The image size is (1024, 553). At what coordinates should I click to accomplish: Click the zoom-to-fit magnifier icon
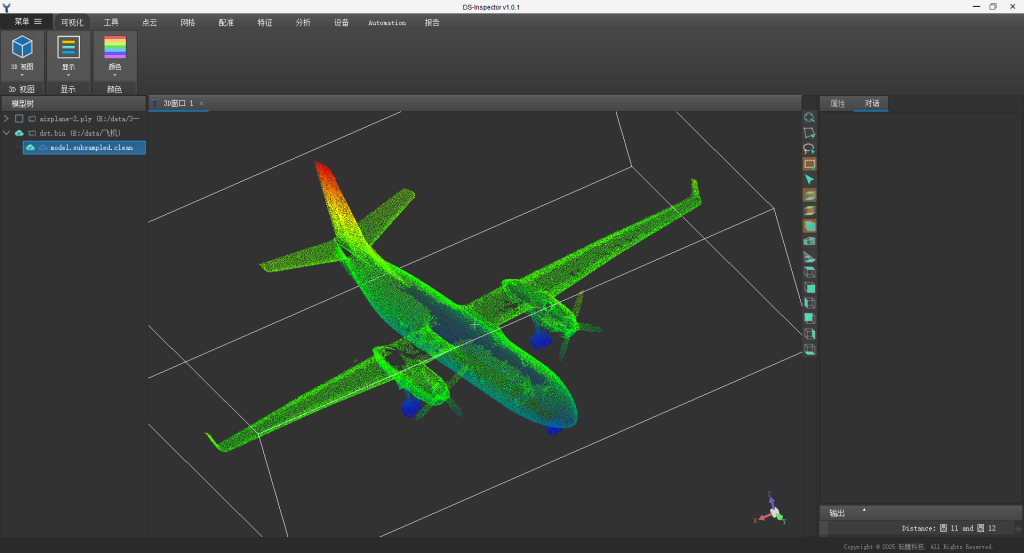click(809, 118)
